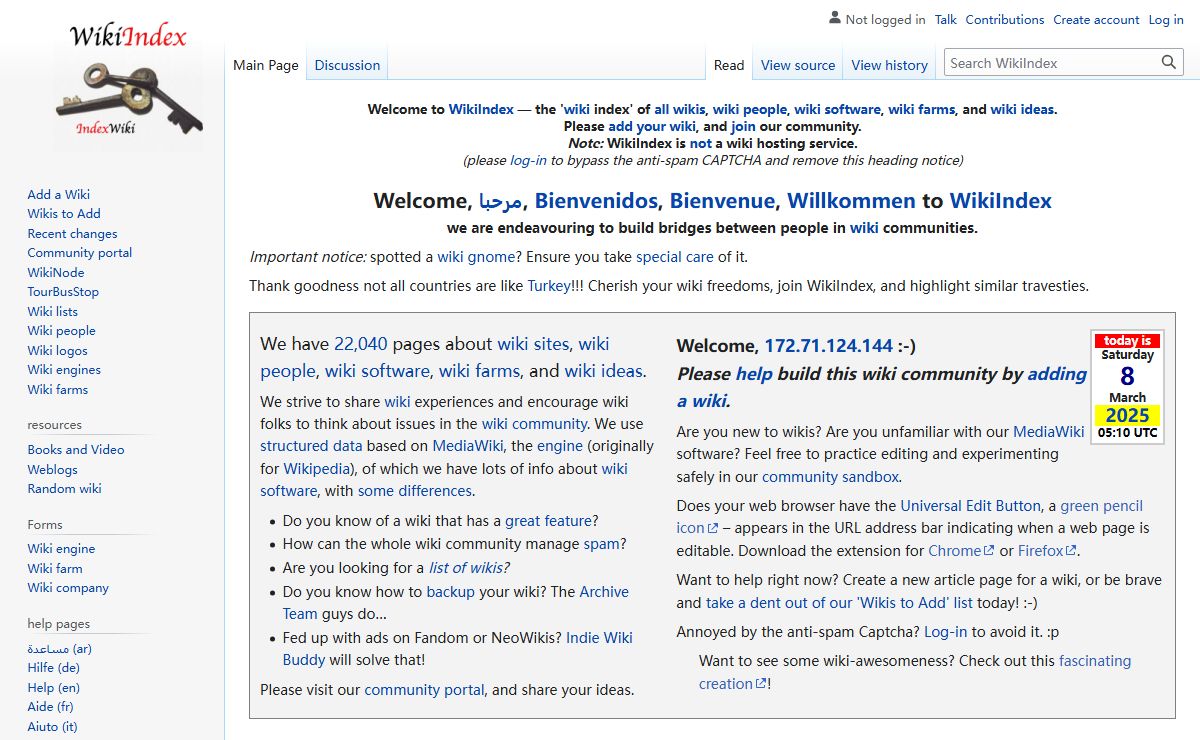Open the Wiki logos sidebar link

[57, 350]
